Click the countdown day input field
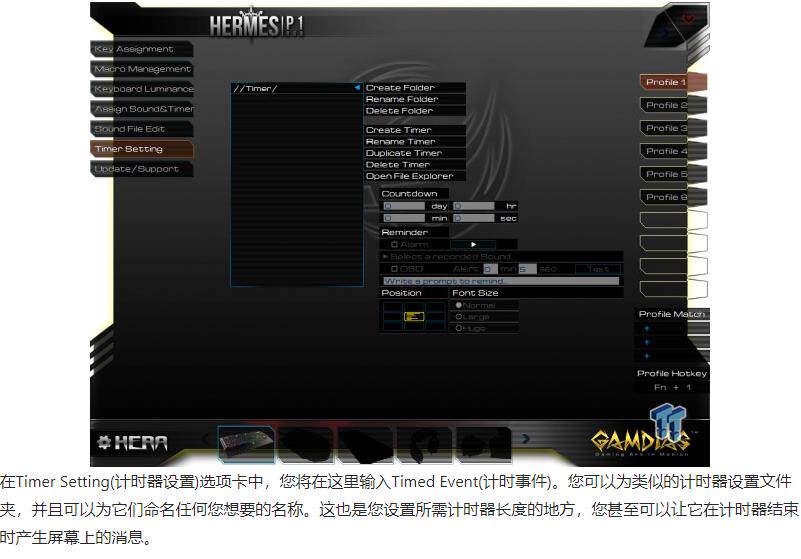801x559 pixels. [x=404, y=206]
